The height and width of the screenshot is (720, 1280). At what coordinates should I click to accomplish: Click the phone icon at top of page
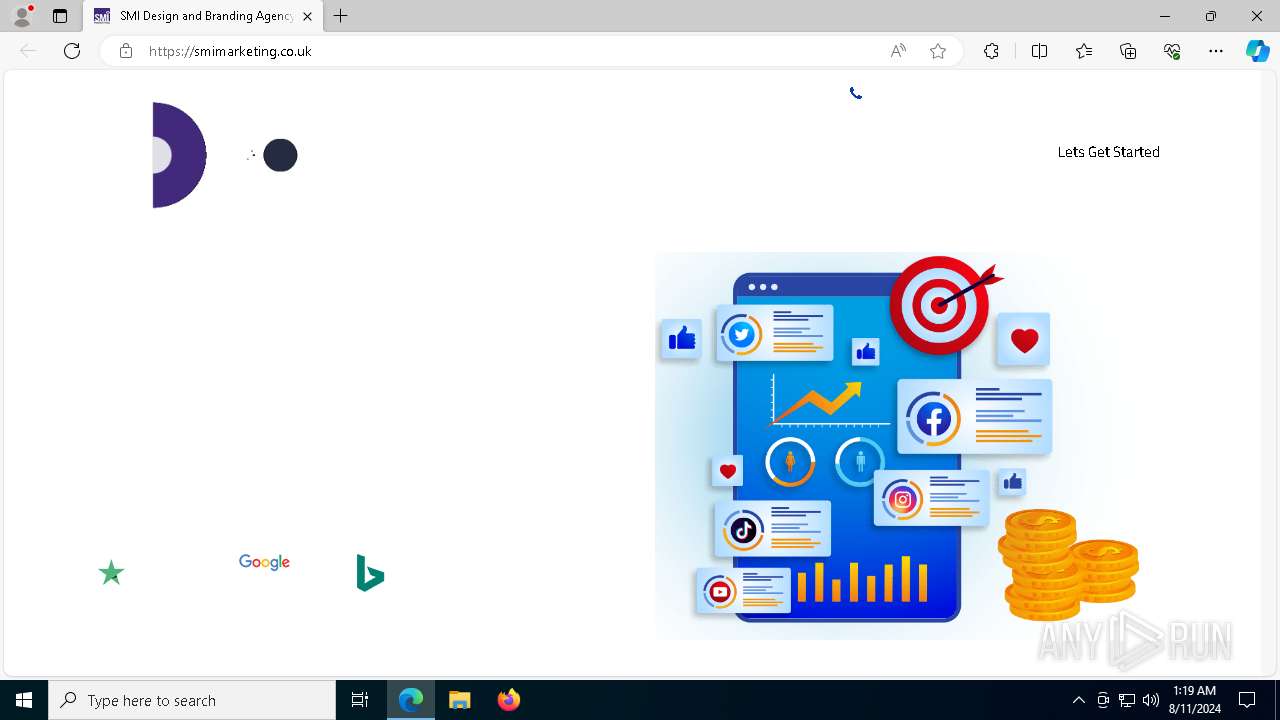tap(856, 93)
